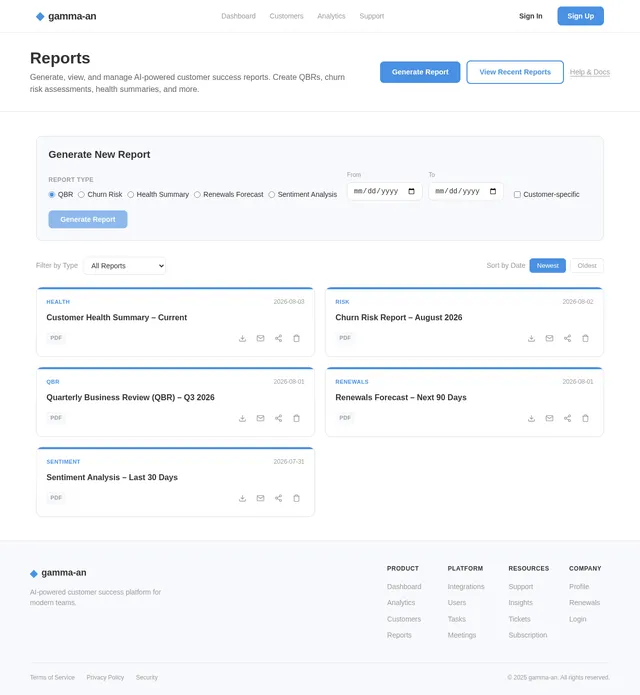Delete the Quarterly Business Review Q3 2026
The image size is (640, 695).
pyautogui.click(x=297, y=418)
